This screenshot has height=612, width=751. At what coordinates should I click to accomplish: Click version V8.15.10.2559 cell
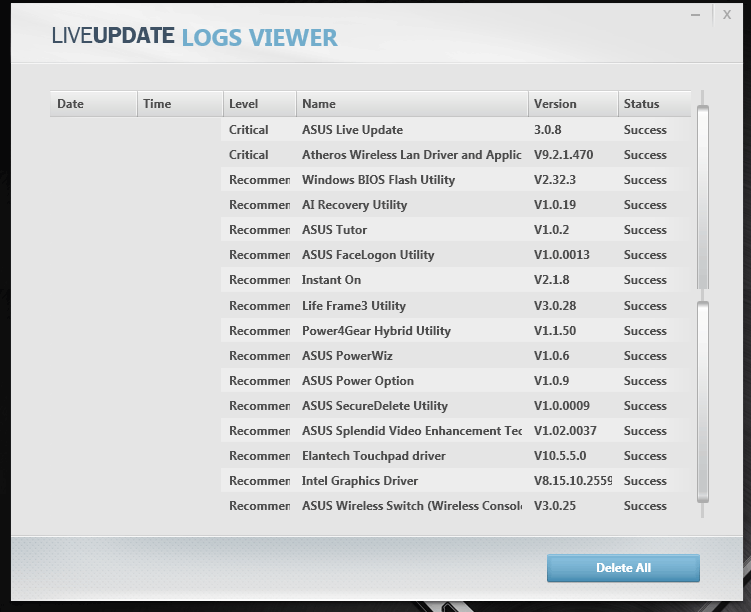point(573,480)
